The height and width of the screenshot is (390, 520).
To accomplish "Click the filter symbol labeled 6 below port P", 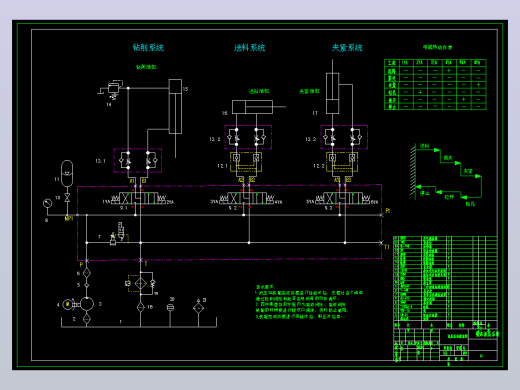I will tap(87, 273).
